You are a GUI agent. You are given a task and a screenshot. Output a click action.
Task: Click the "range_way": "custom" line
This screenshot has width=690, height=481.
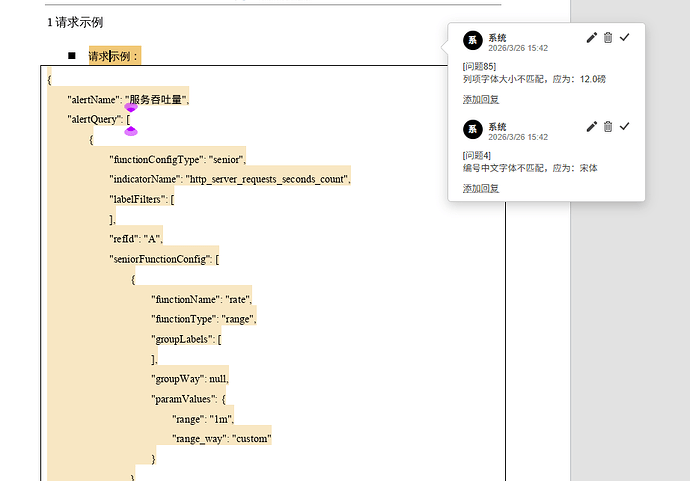221,439
